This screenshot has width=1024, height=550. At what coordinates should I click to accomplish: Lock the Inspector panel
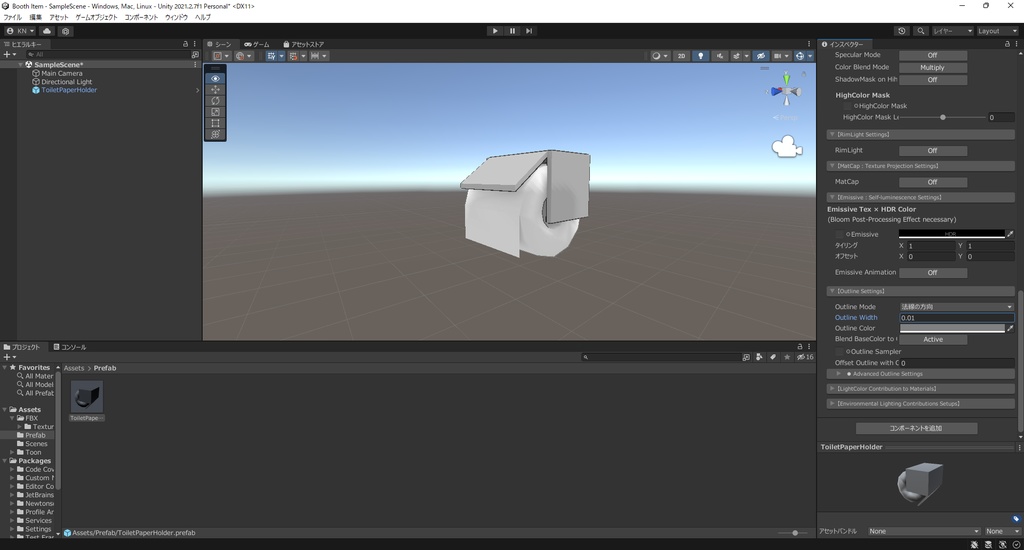click(1006, 44)
